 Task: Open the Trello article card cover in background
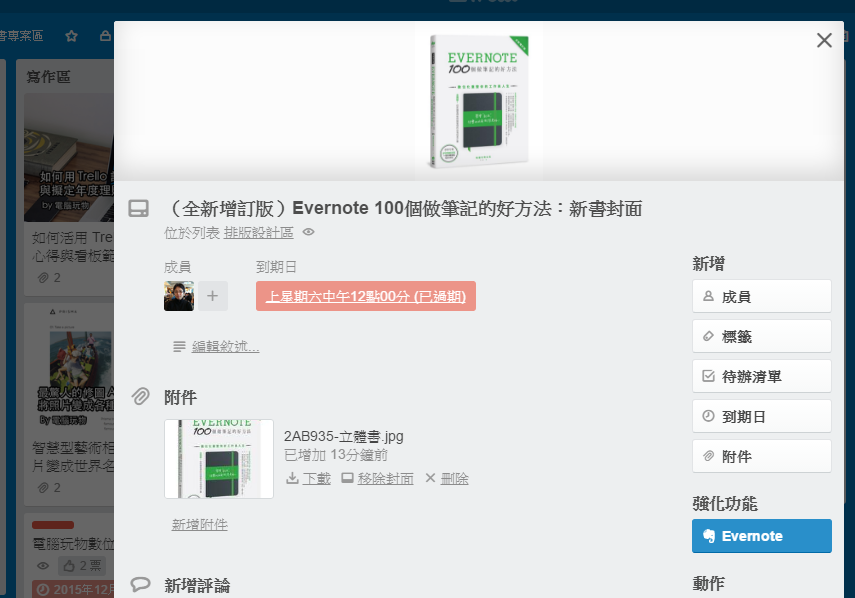69,157
